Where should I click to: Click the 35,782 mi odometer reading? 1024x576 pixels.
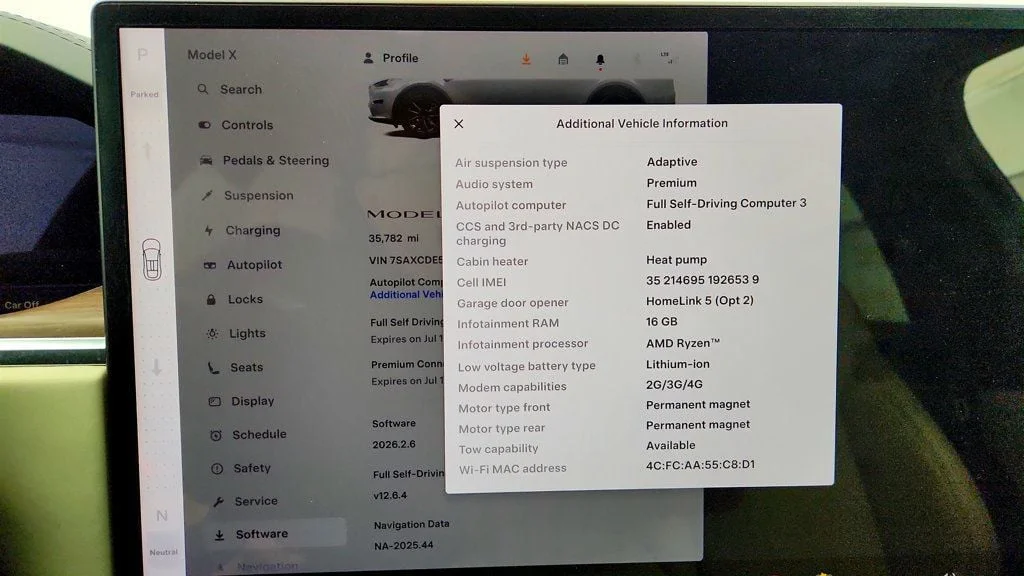pos(393,238)
